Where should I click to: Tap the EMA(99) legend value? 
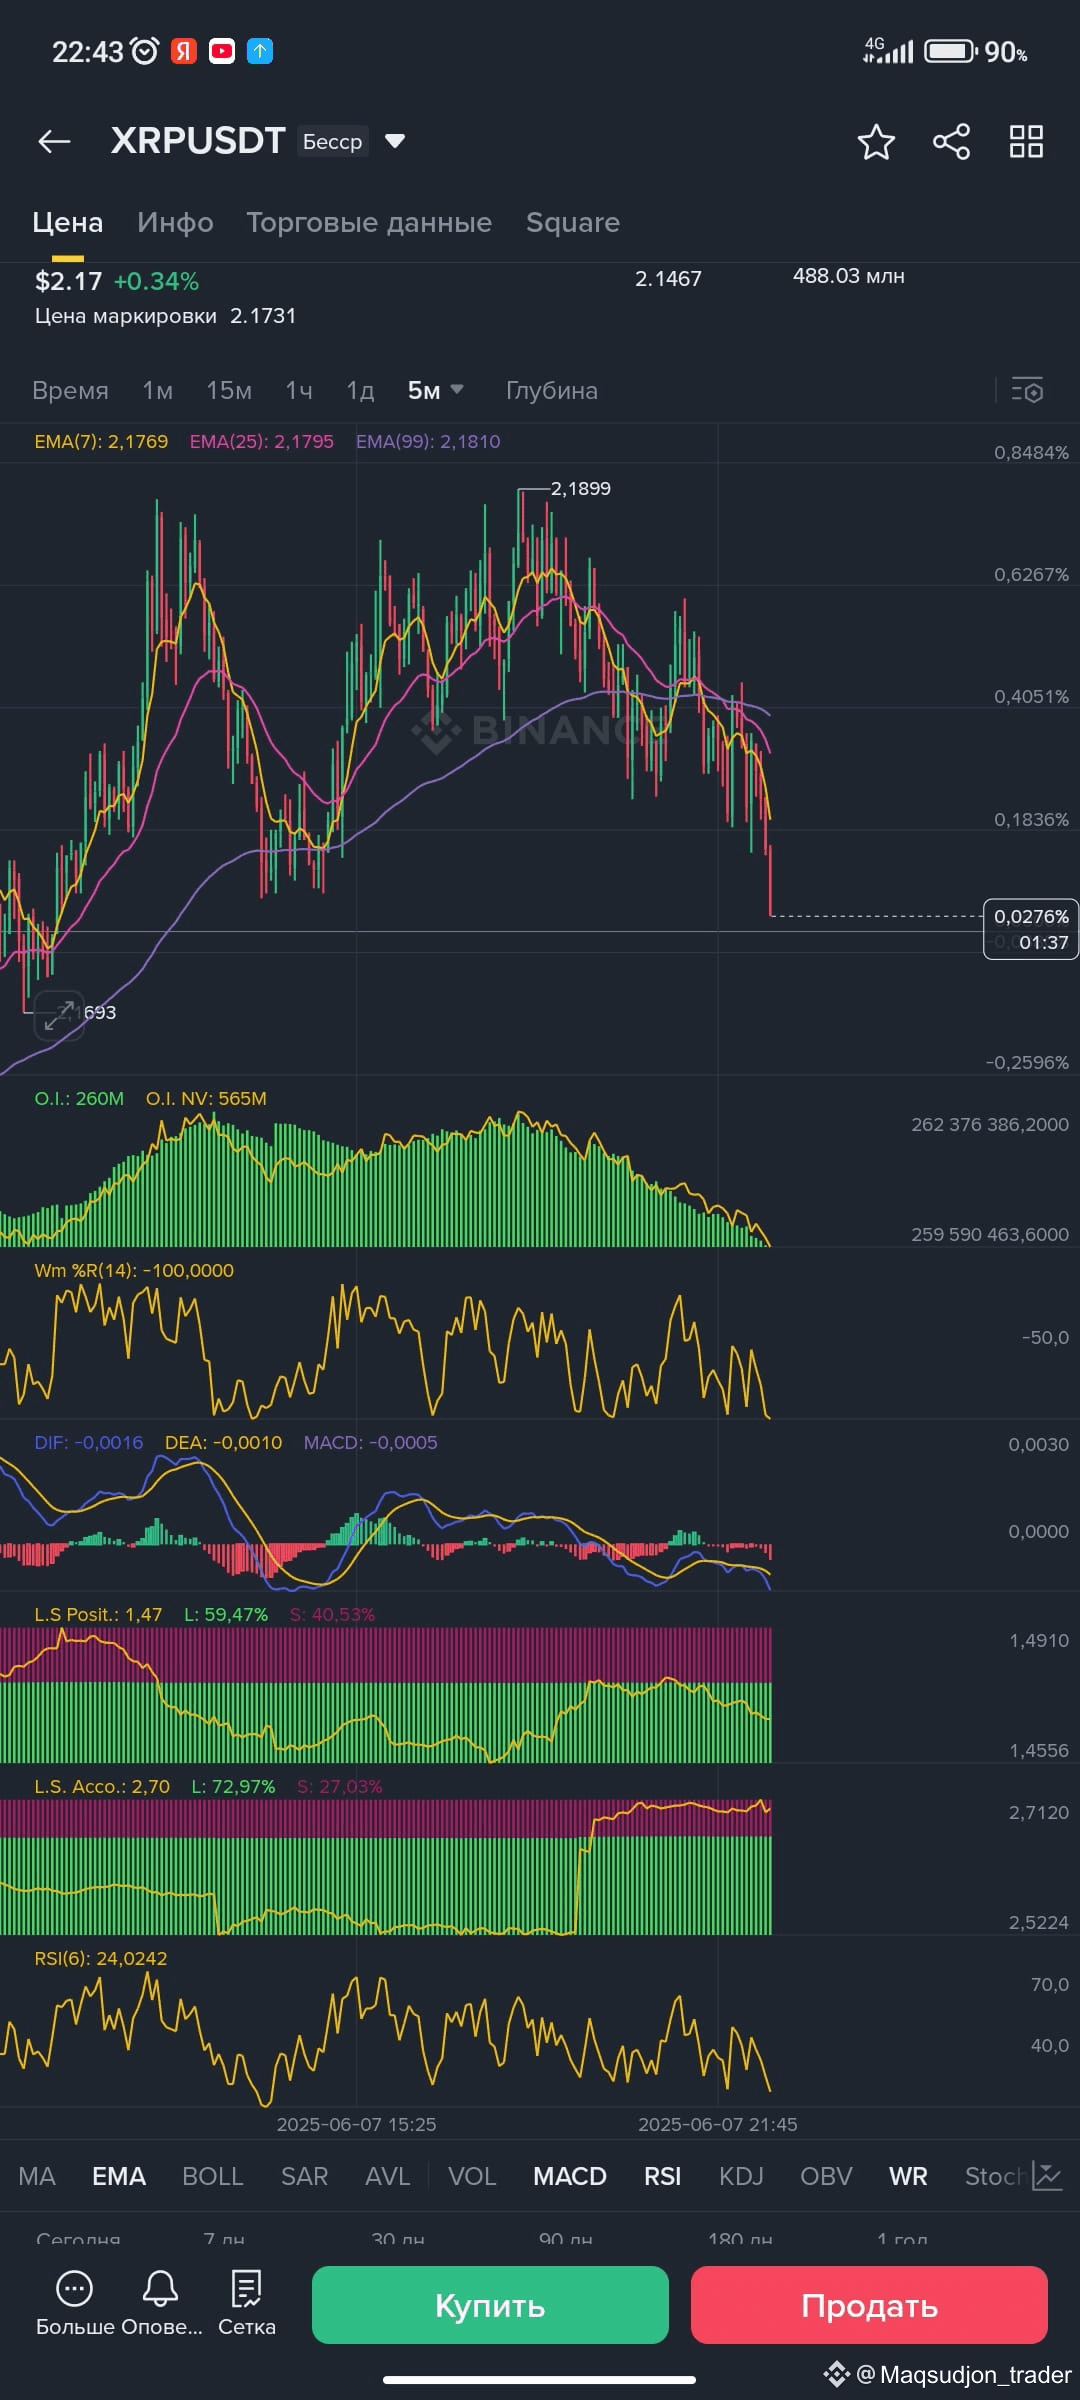coord(428,441)
